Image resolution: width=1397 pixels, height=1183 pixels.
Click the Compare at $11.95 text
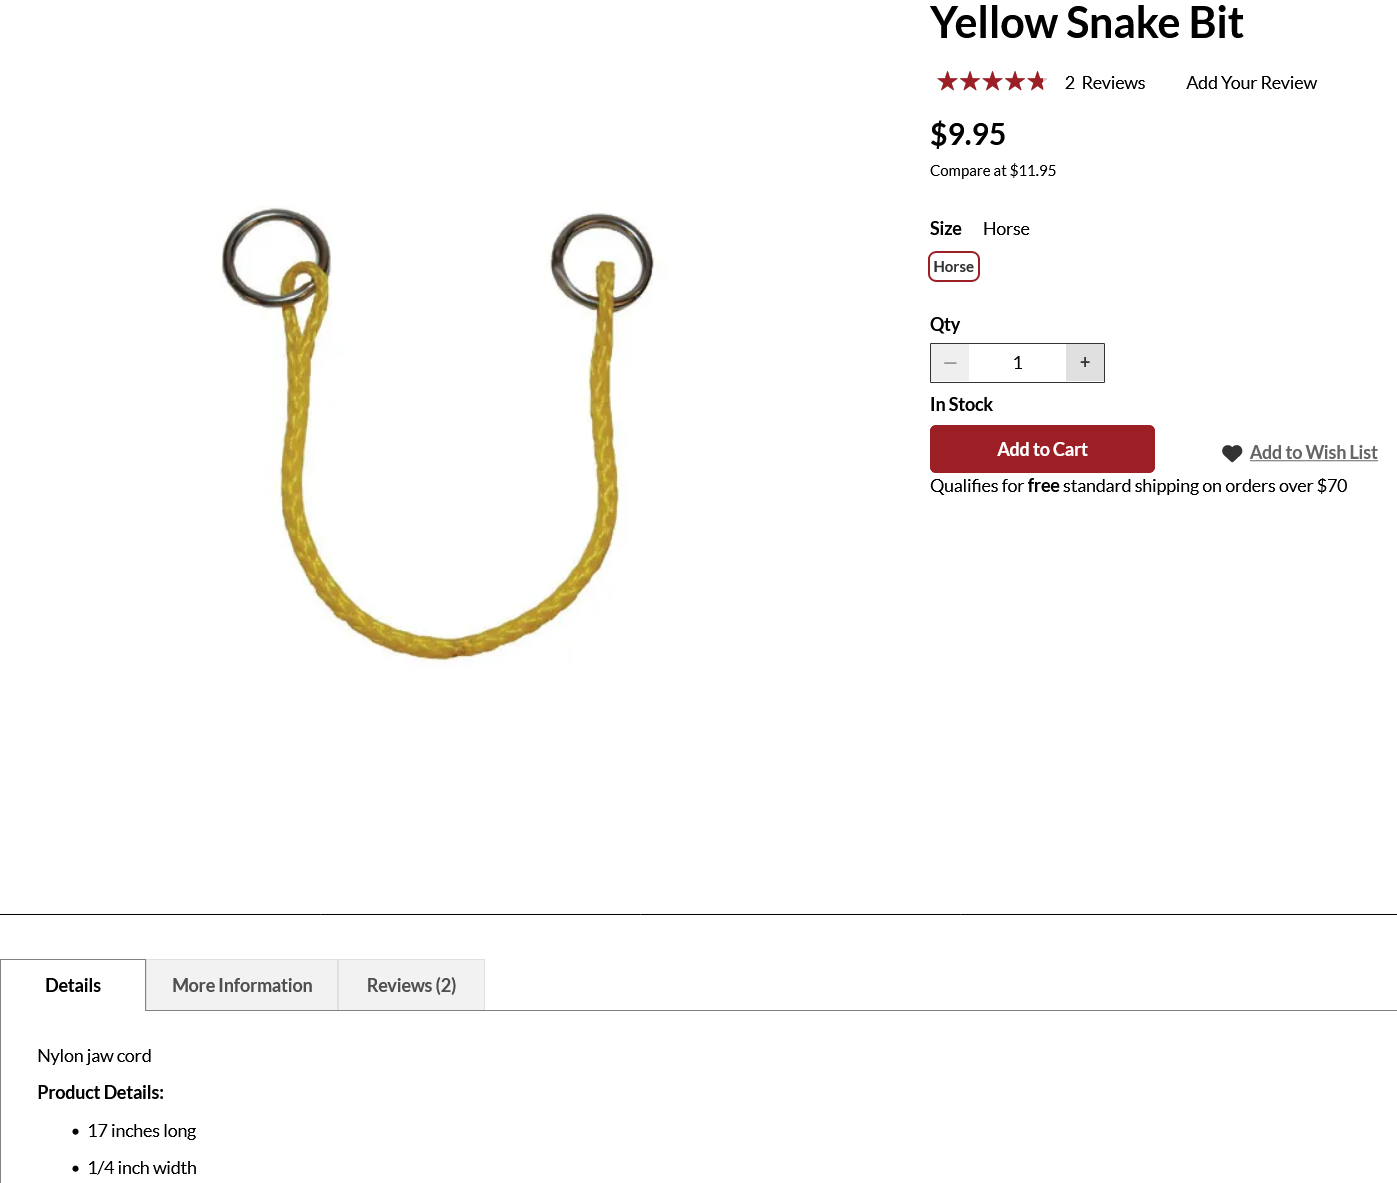click(x=993, y=171)
